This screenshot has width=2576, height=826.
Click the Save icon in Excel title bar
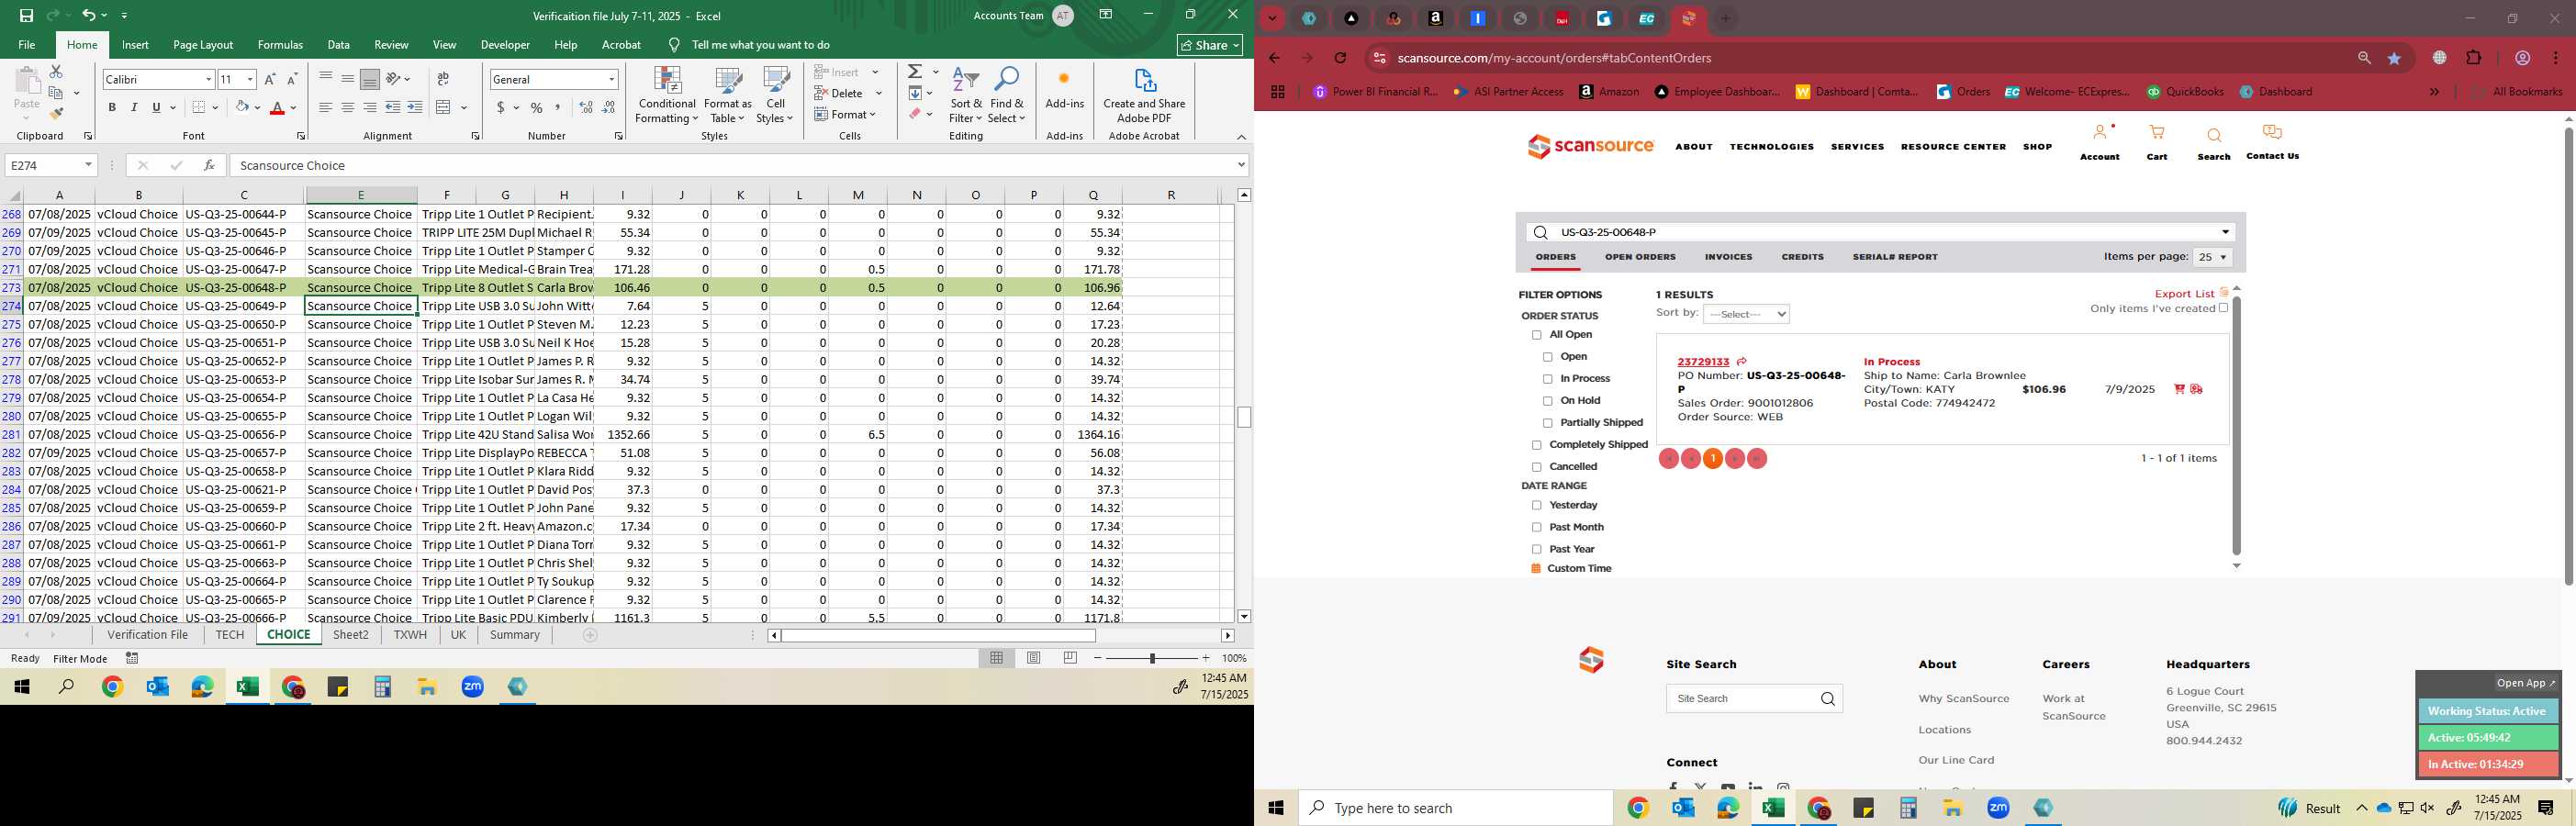pyautogui.click(x=27, y=15)
